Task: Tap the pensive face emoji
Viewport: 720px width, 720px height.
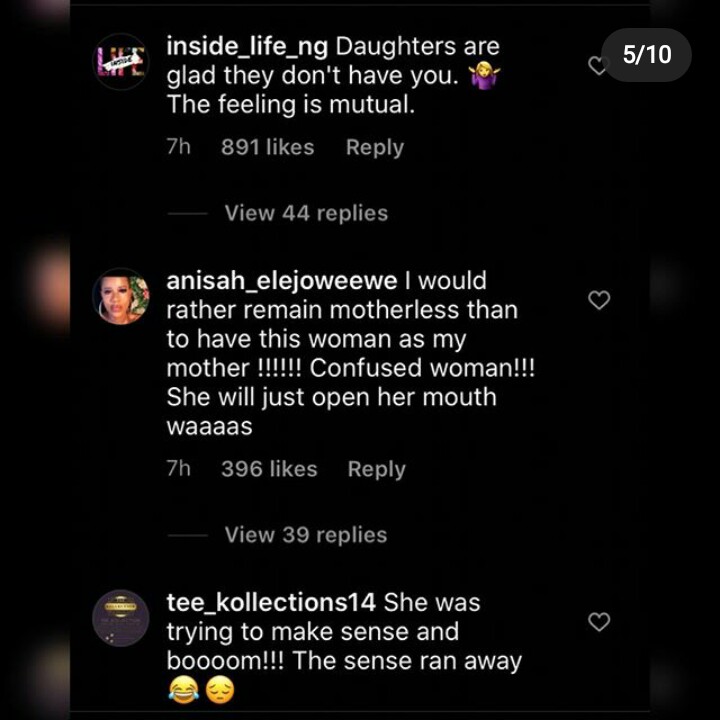Action: point(220,690)
